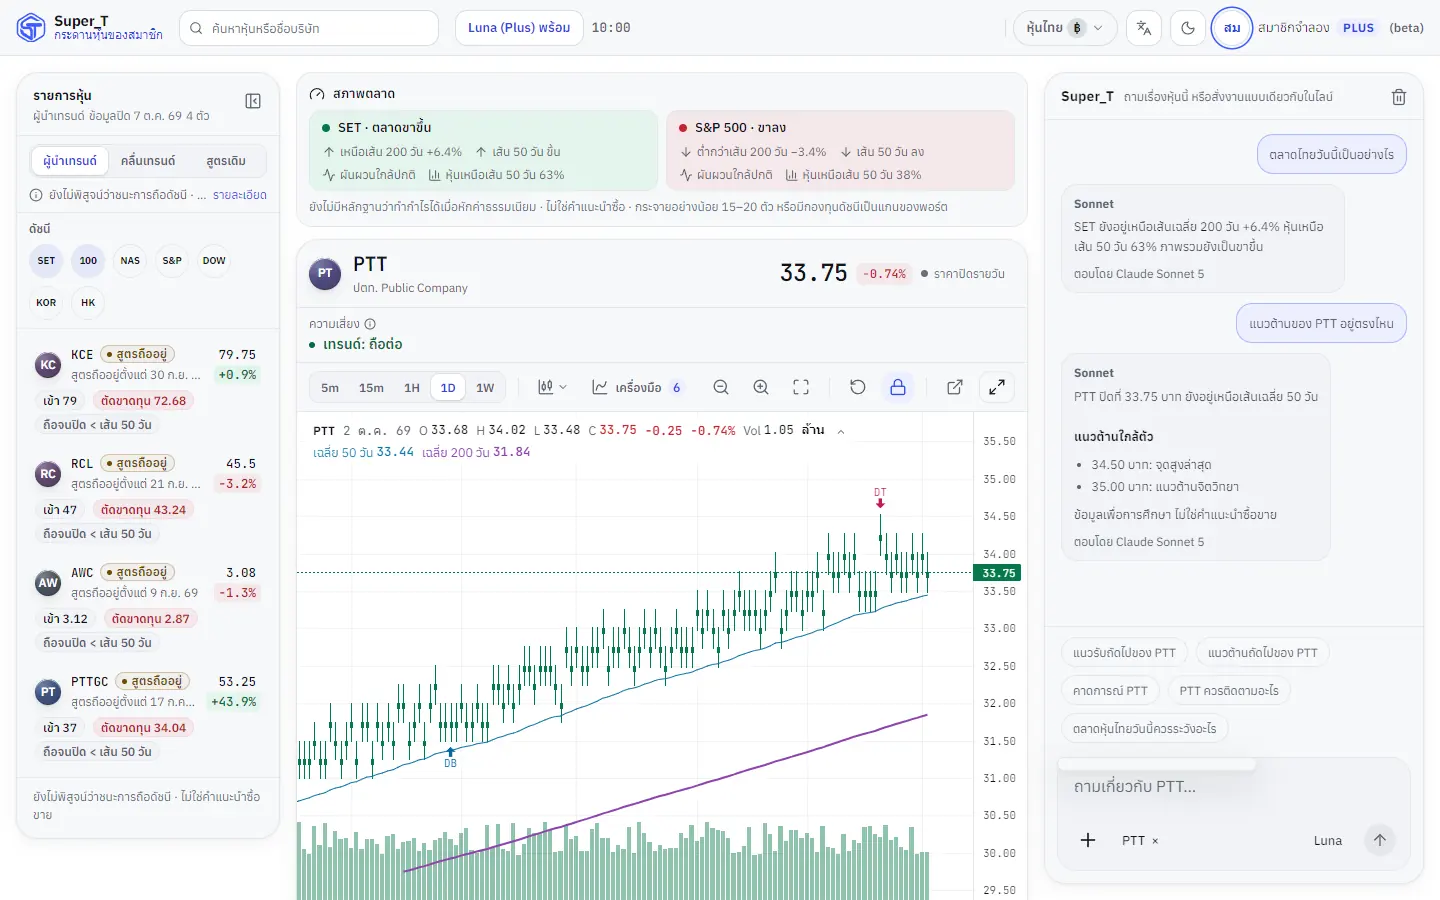The image size is (1440, 900).
Task: Search for a stock or company
Action: click(309, 28)
